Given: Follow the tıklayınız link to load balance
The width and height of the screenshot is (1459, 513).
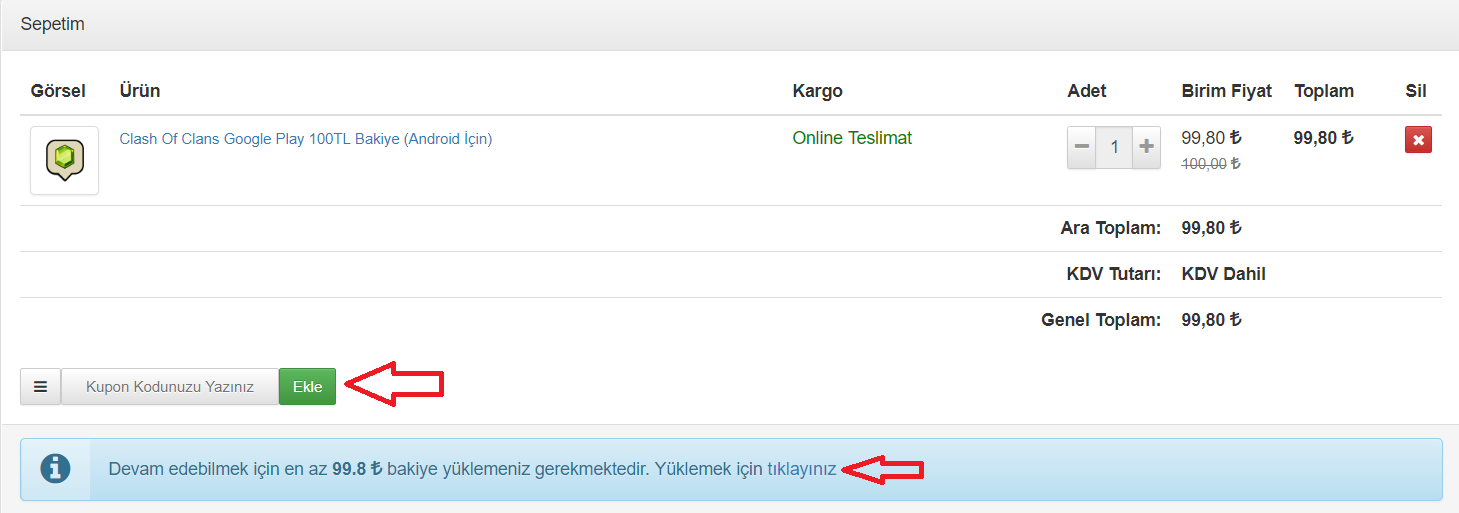Looking at the screenshot, I should 802,469.
